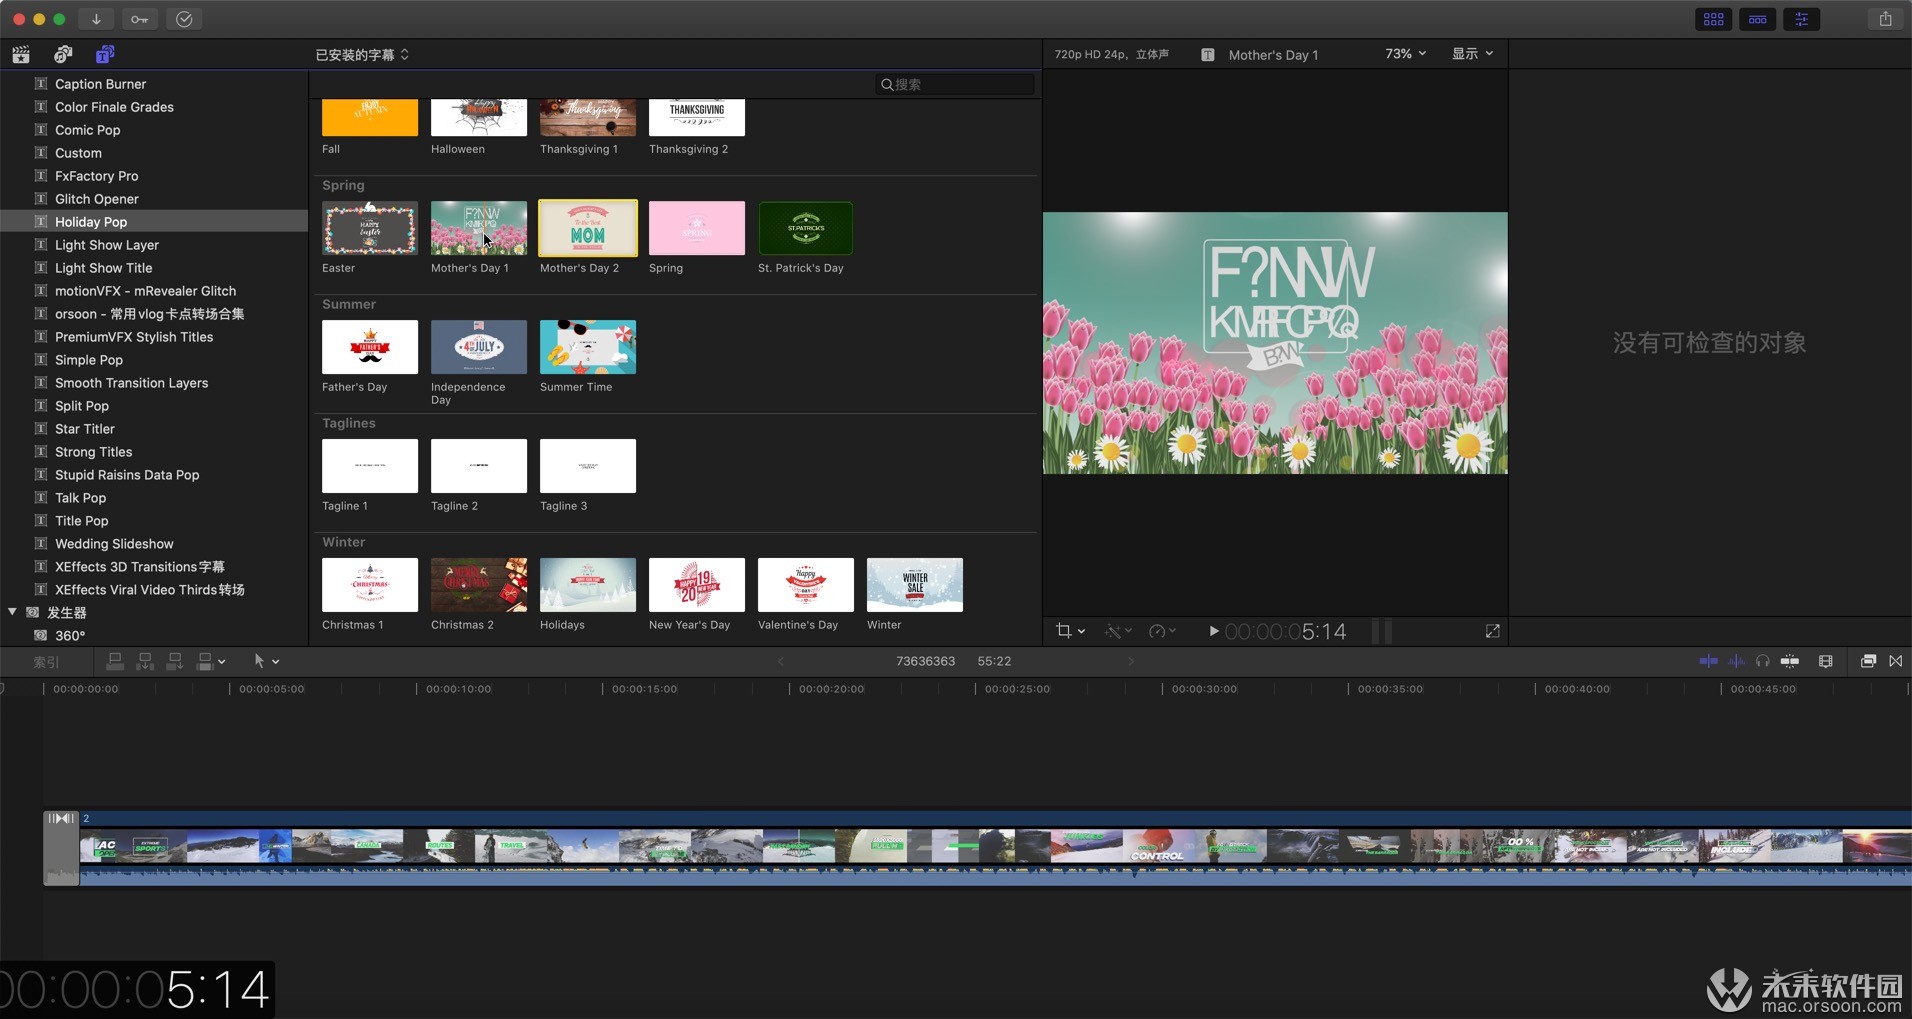Viewport: 1912px width, 1019px height.
Task: Select the Valentine's Day thumbnail
Action: coord(806,585)
